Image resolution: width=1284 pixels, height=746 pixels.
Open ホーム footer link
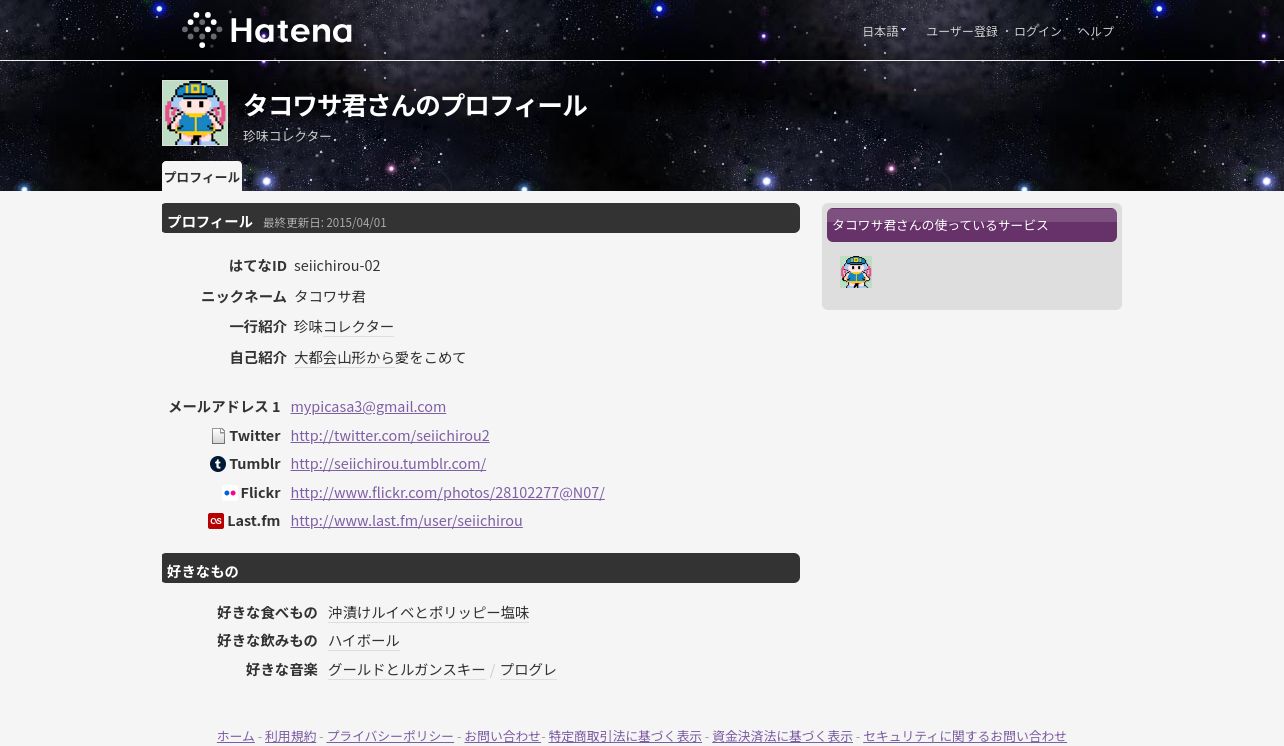(236, 736)
